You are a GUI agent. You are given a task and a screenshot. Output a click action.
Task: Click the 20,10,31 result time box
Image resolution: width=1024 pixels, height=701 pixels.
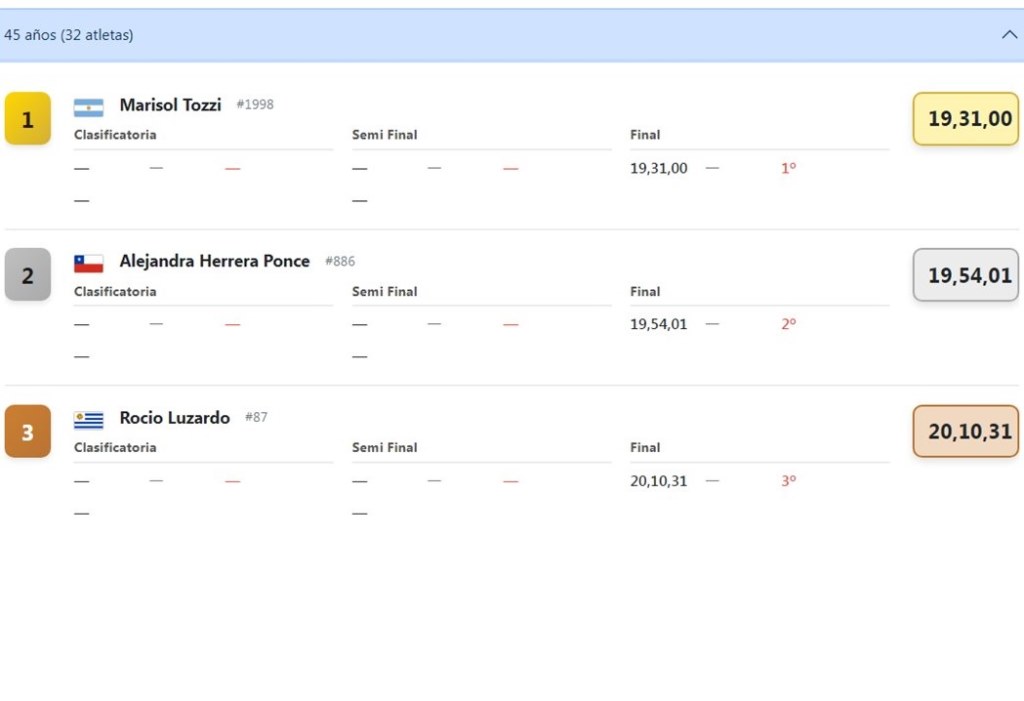[x=969, y=432]
